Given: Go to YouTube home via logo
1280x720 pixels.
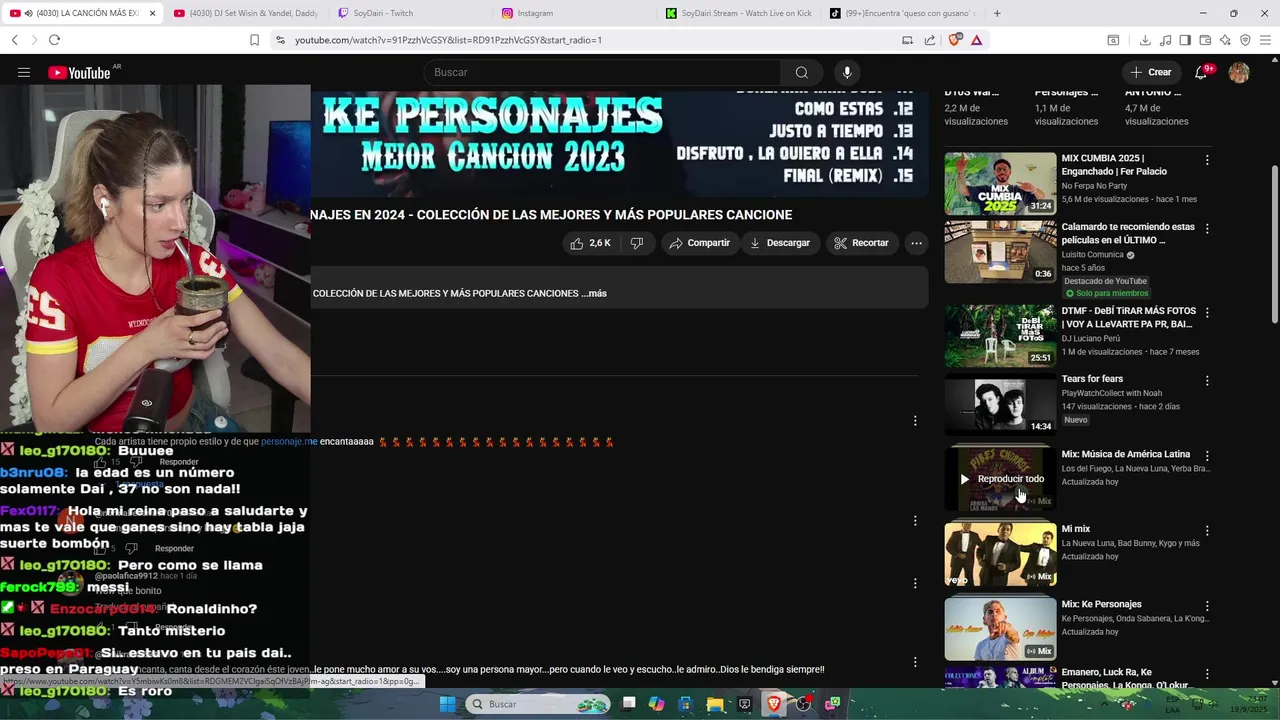Looking at the screenshot, I should pyautogui.click(x=79, y=72).
